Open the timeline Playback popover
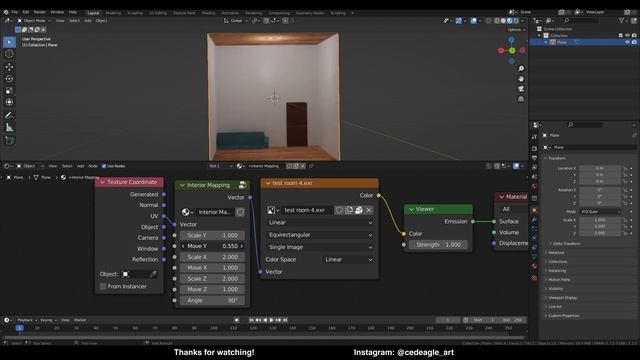640x360 pixels. point(27,320)
